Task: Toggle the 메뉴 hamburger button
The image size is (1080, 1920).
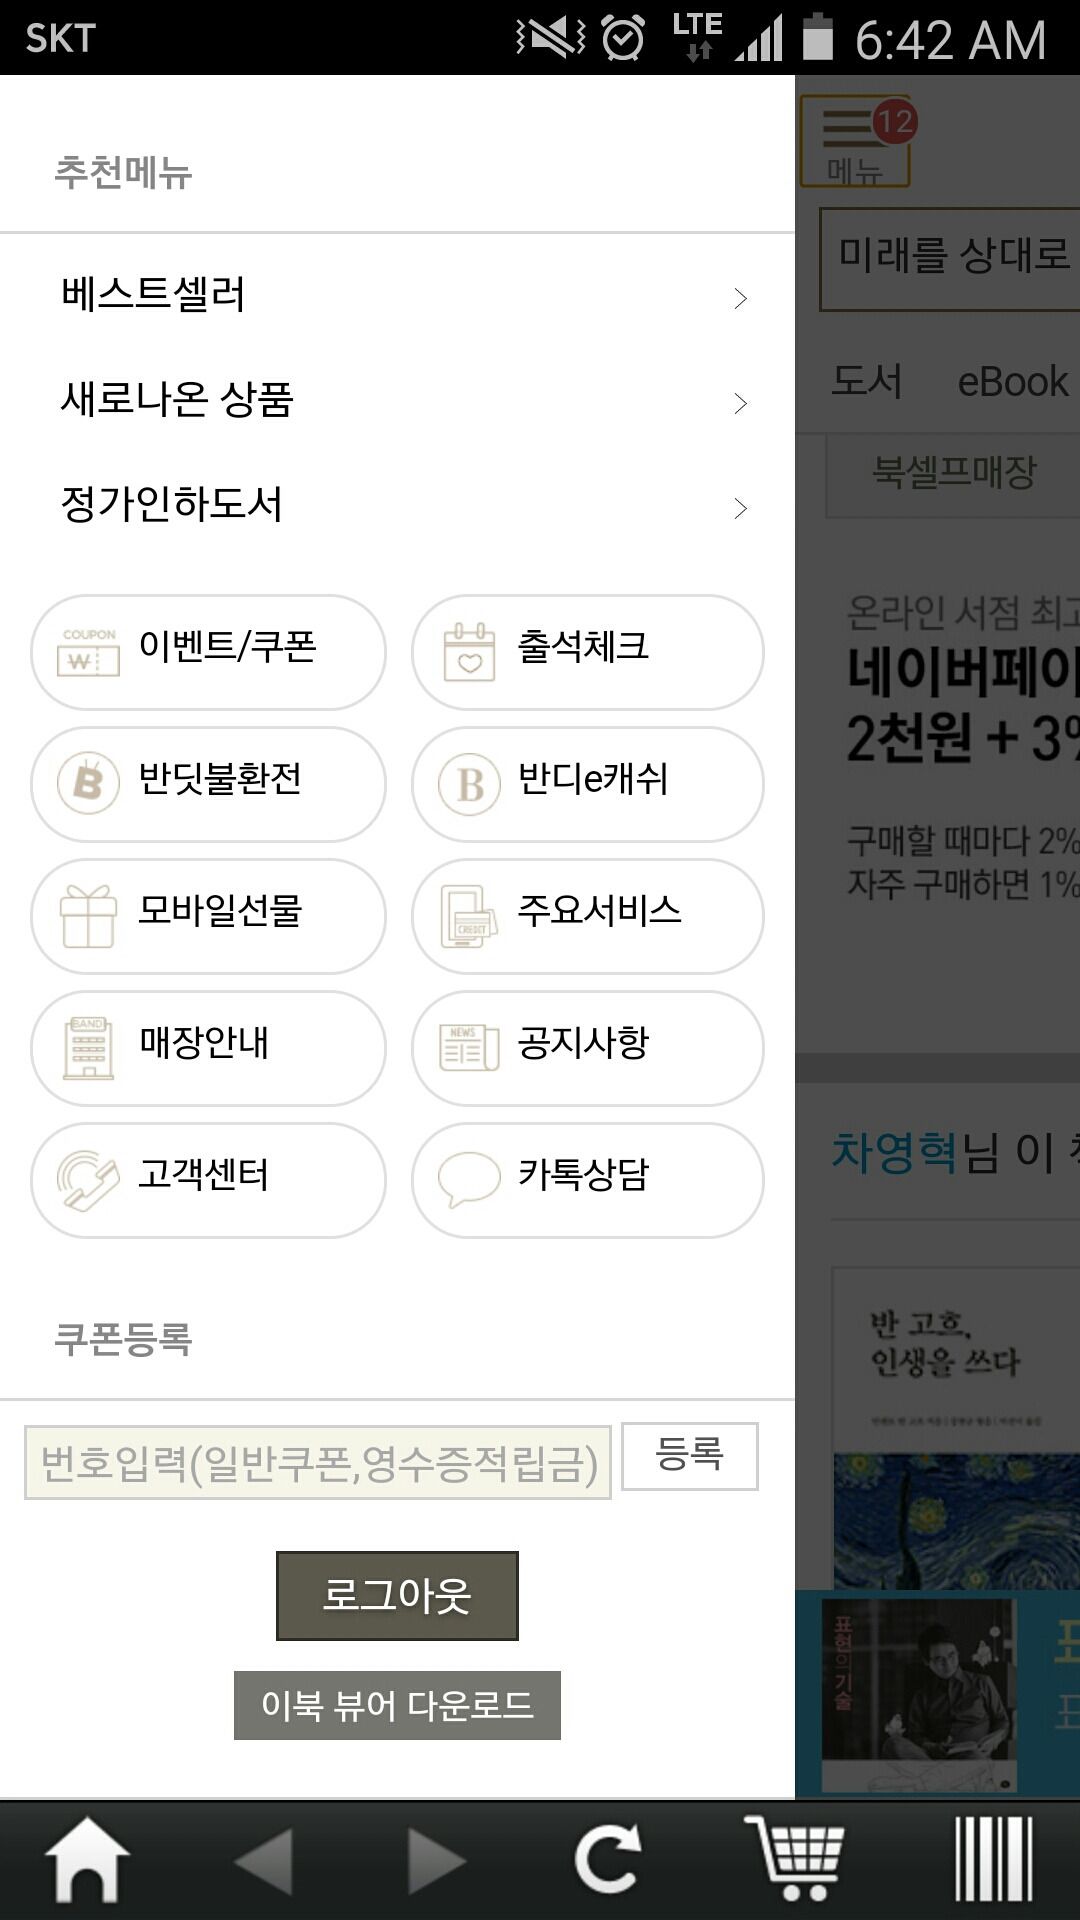Action: tap(856, 142)
